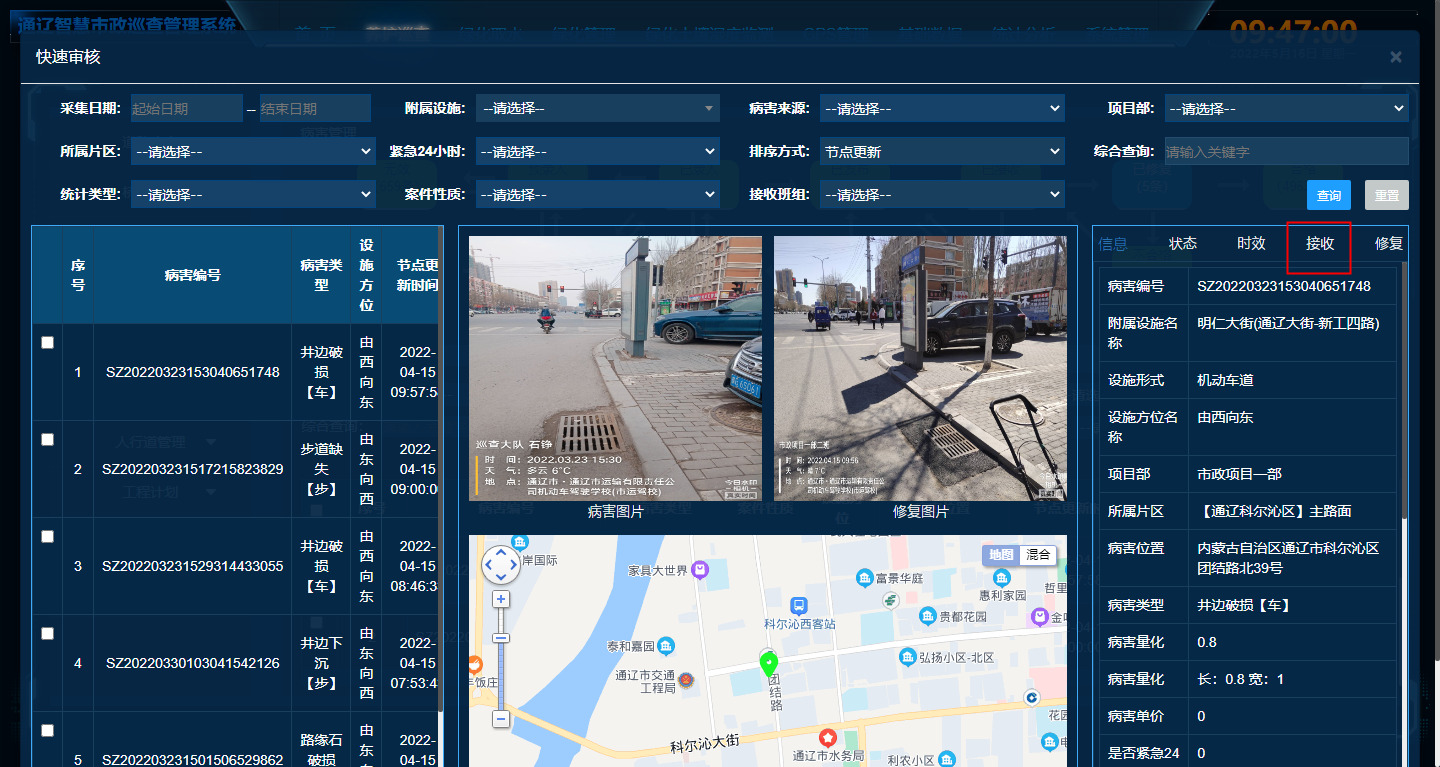The width and height of the screenshot is (1440, 767).
Task: Click 明仁大街(通辽大街-新工四路) facility value
Action: (1288, 323)
